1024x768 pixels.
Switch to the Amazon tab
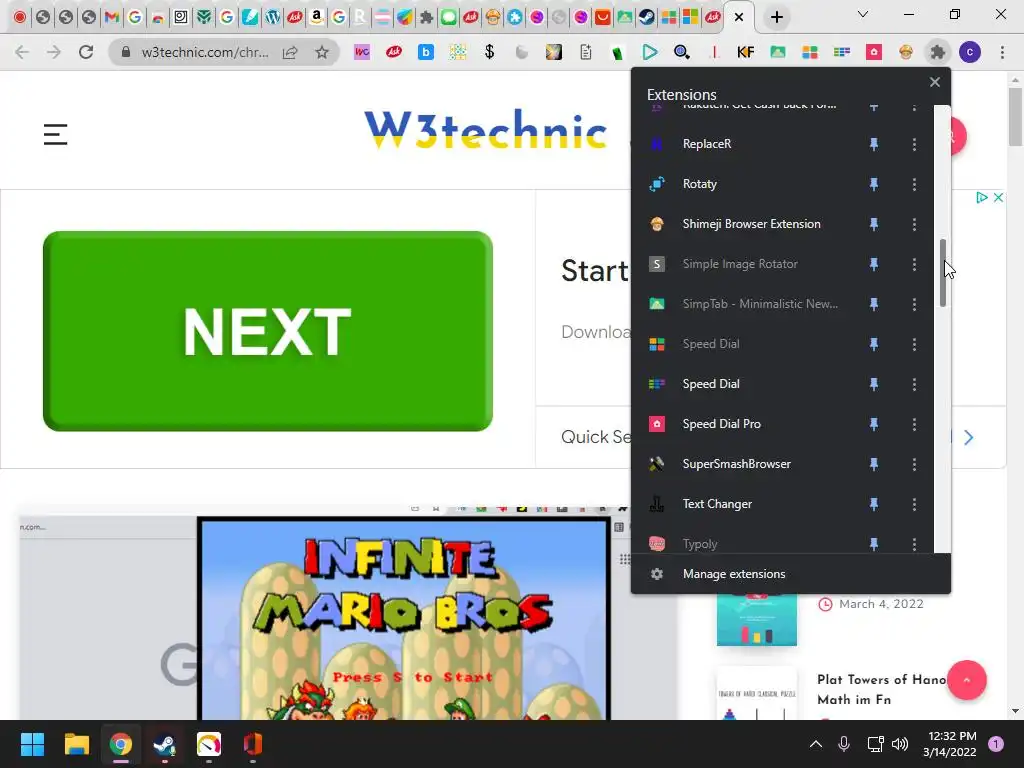[316, 18]
